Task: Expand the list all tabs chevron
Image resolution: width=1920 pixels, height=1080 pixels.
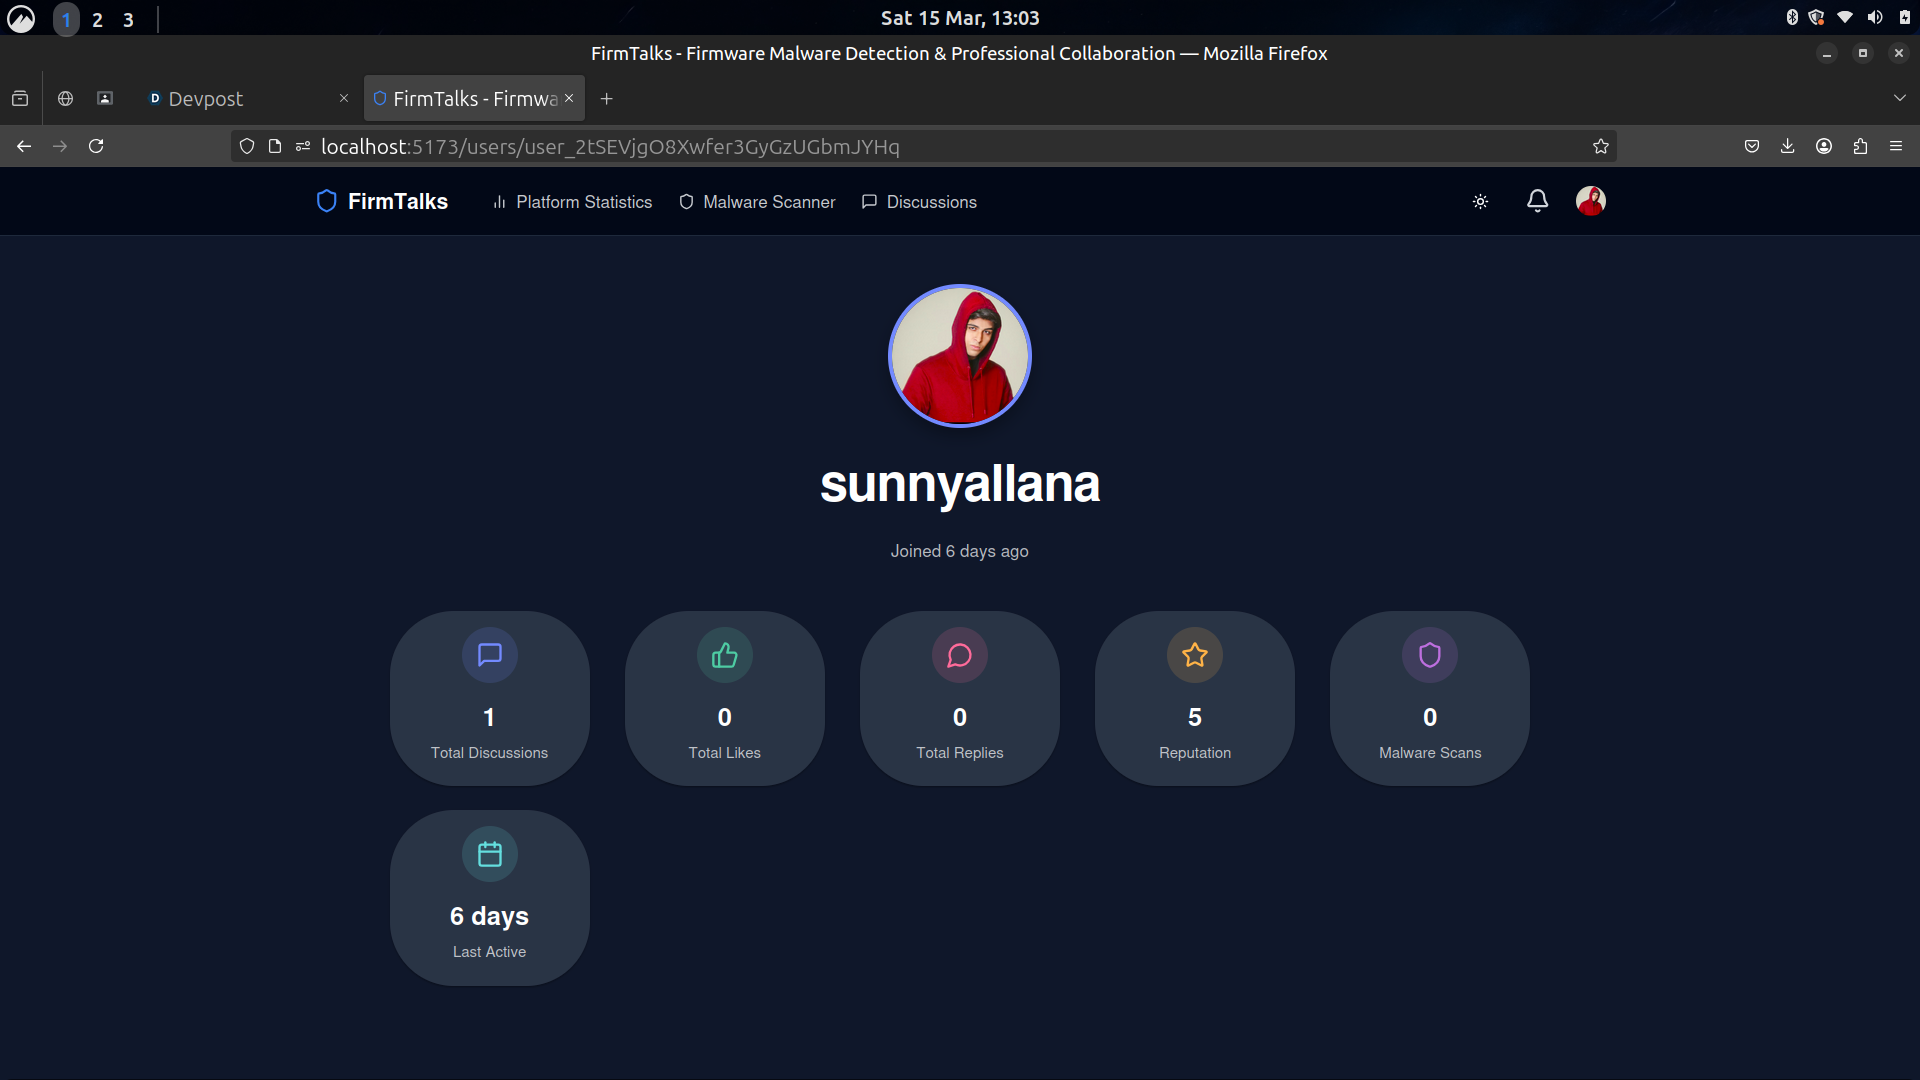Action: 1899,98
